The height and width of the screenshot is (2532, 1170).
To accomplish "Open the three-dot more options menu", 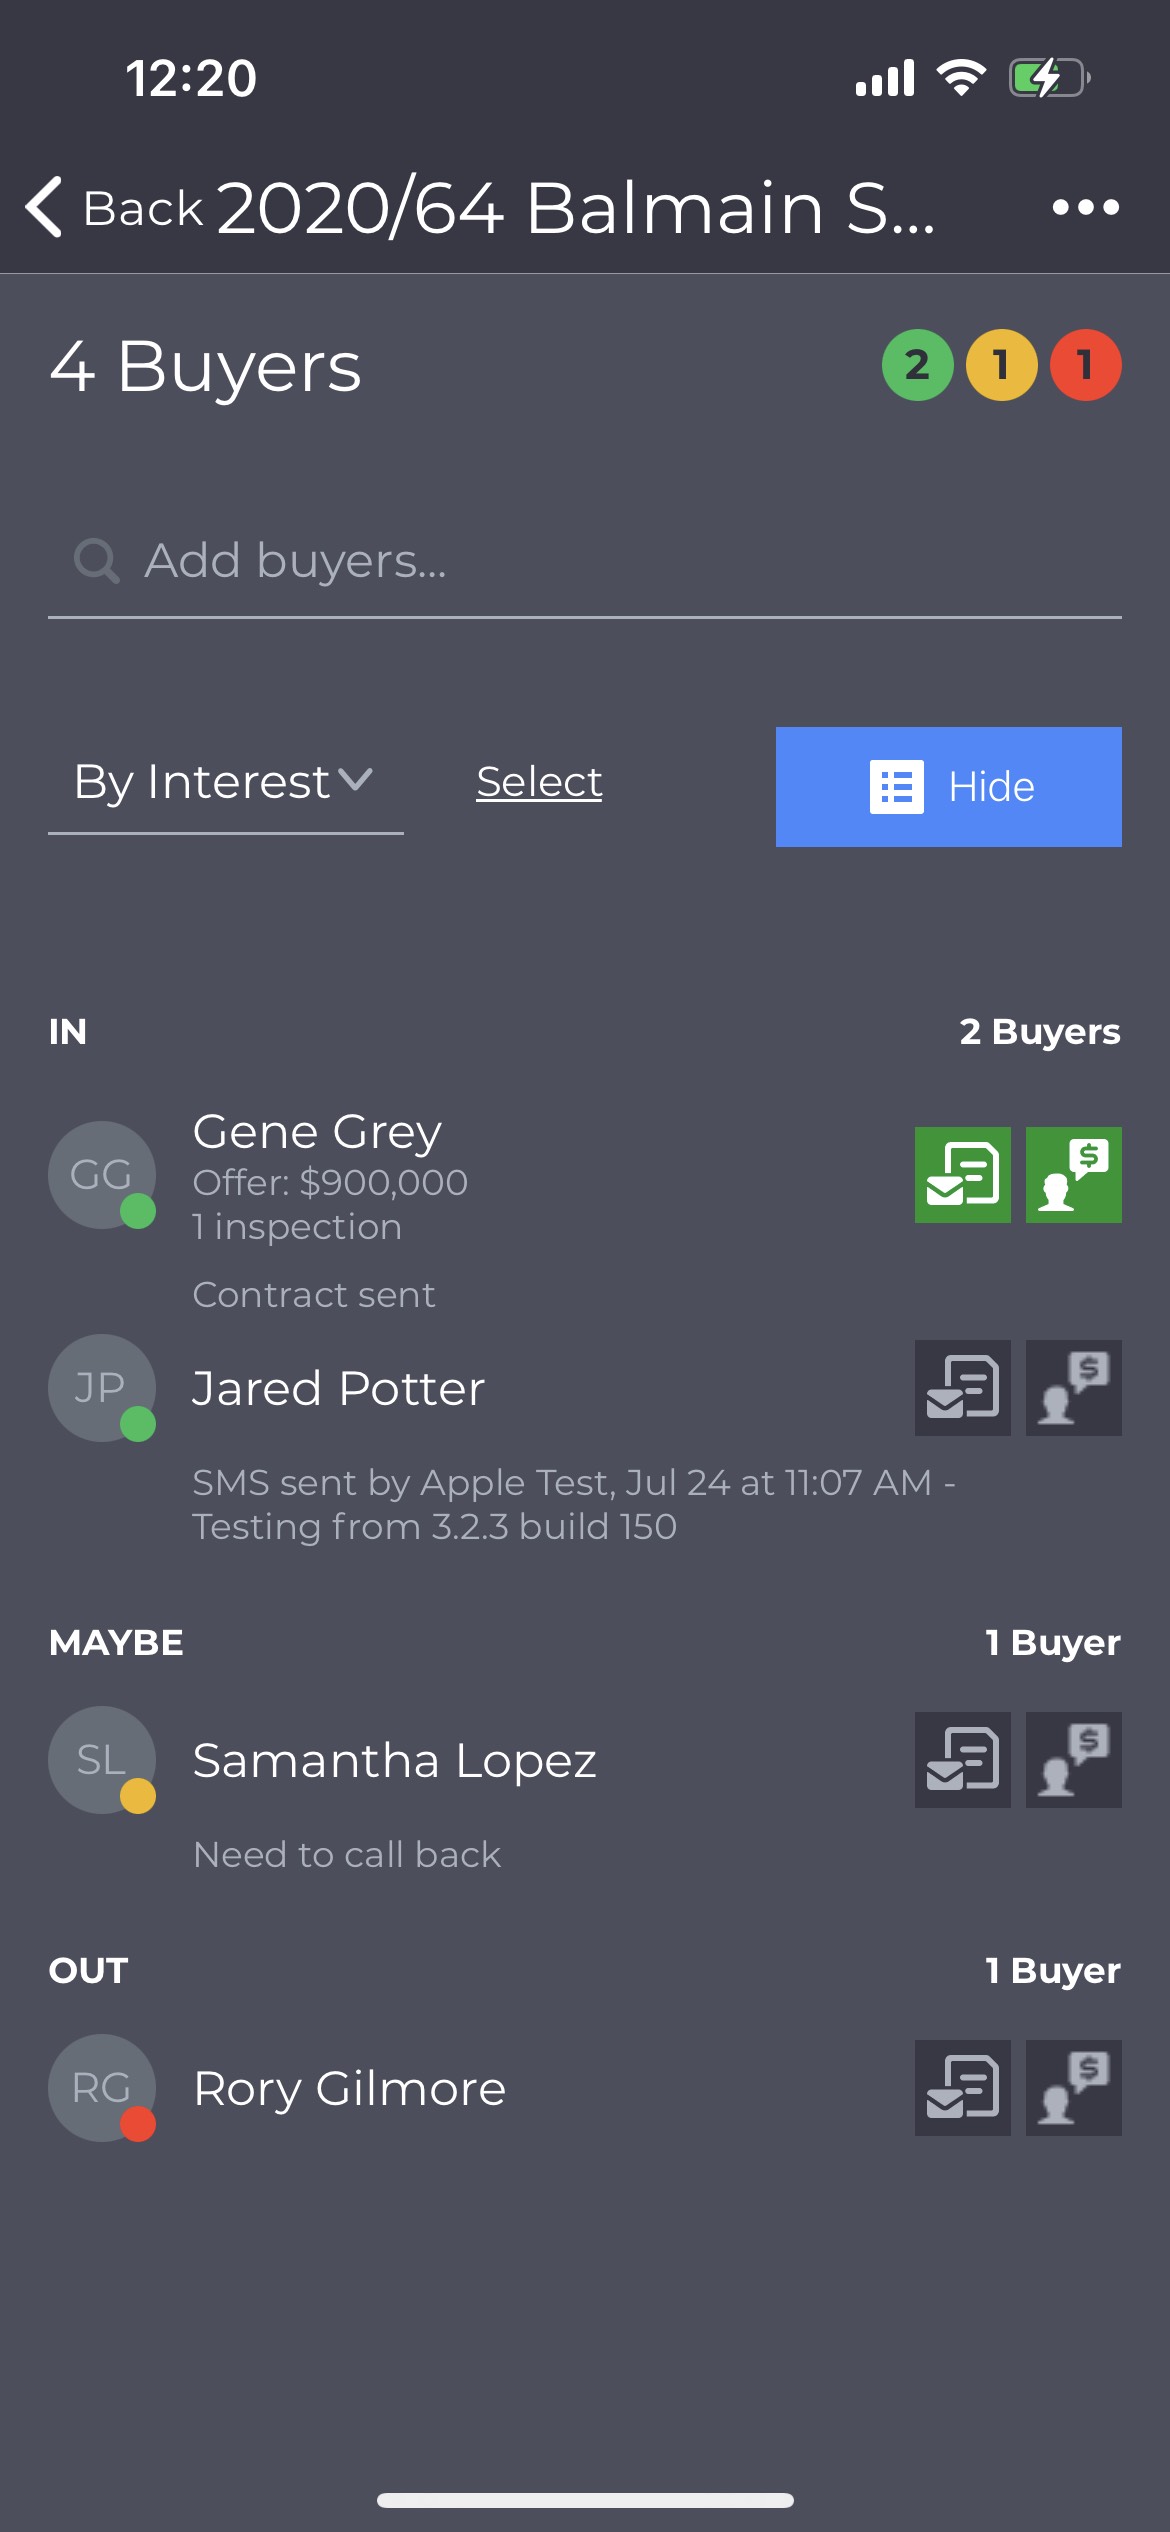I will [1085, 207].
